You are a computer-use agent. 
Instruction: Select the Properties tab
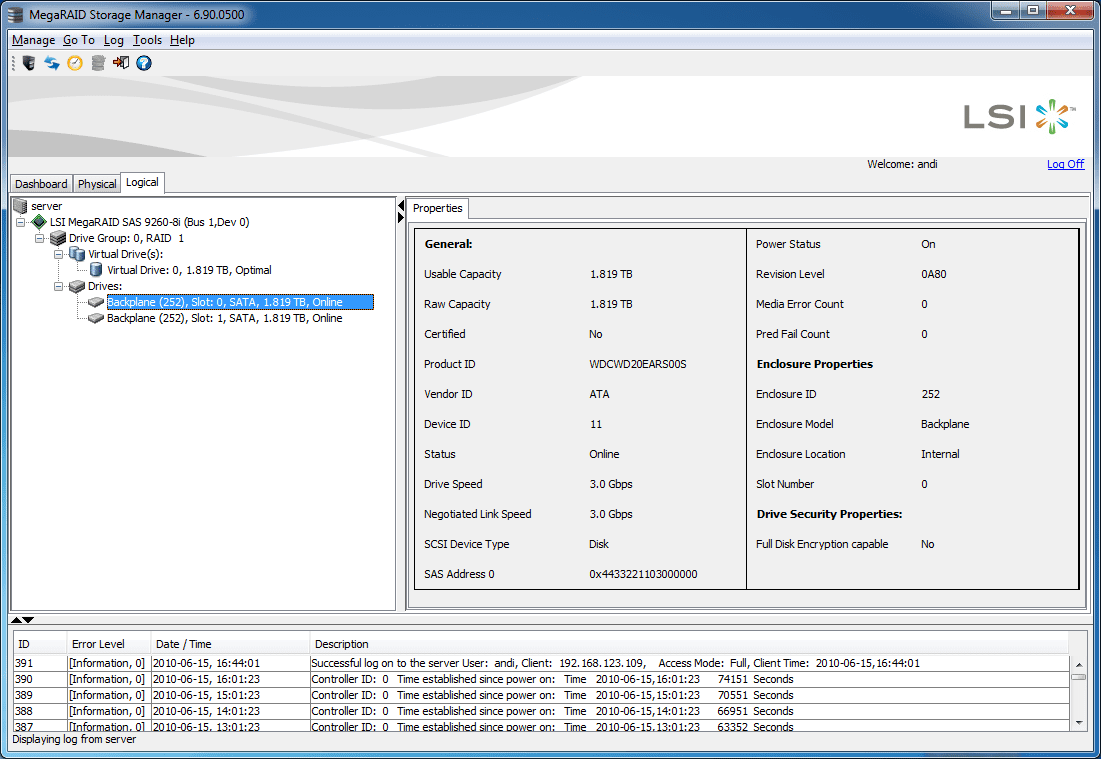click(x=437, y=209)
